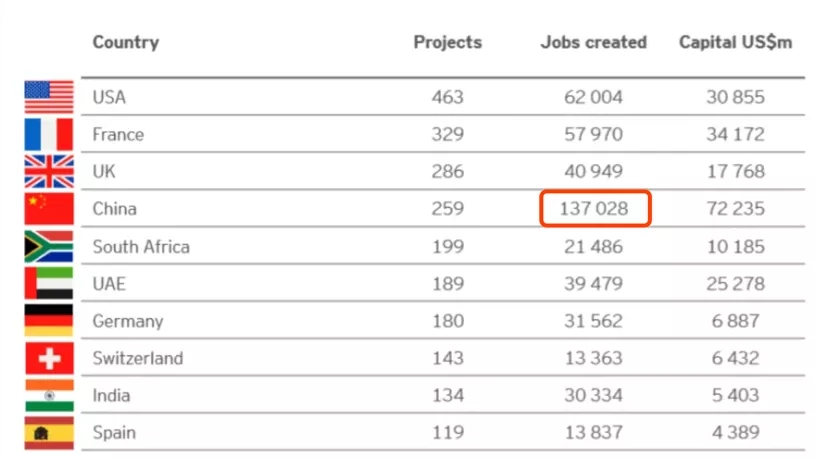Click the India flag icon
This screenshot has height=458, width=830.
point(49,395)
